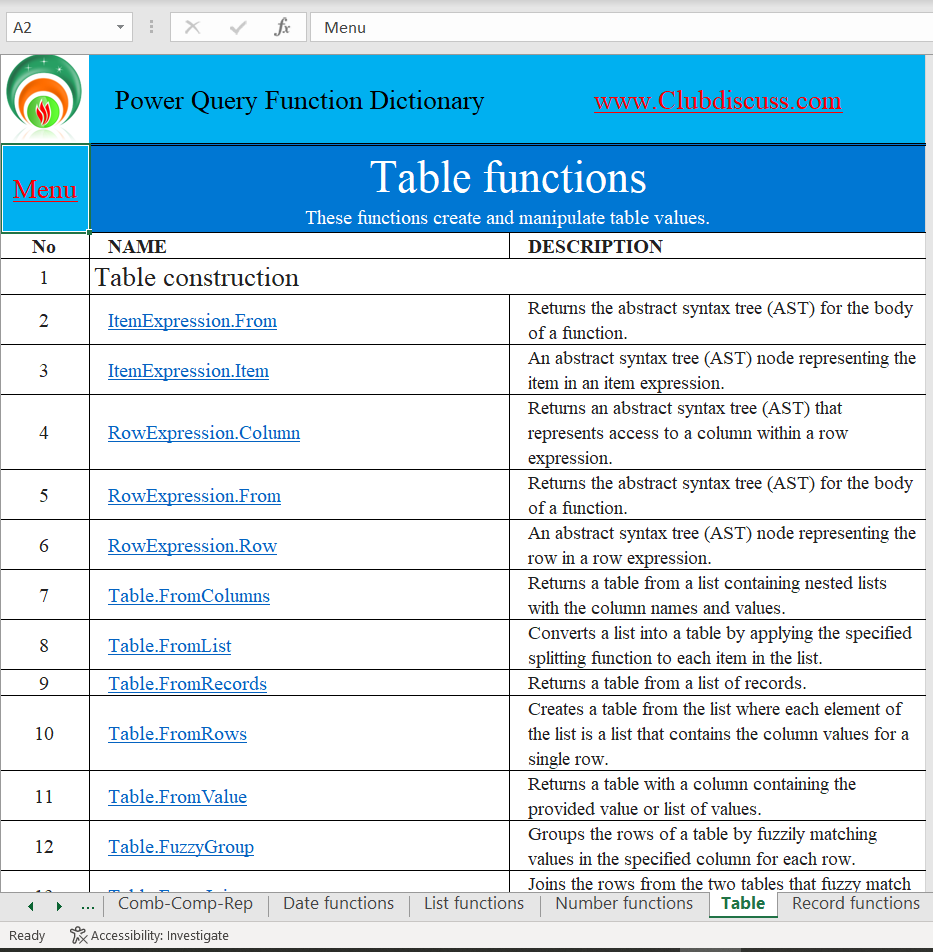Viewport: 933px width, 952px height.
Task: Open the RowExpression.From link
Action: (x=194, y=495)
